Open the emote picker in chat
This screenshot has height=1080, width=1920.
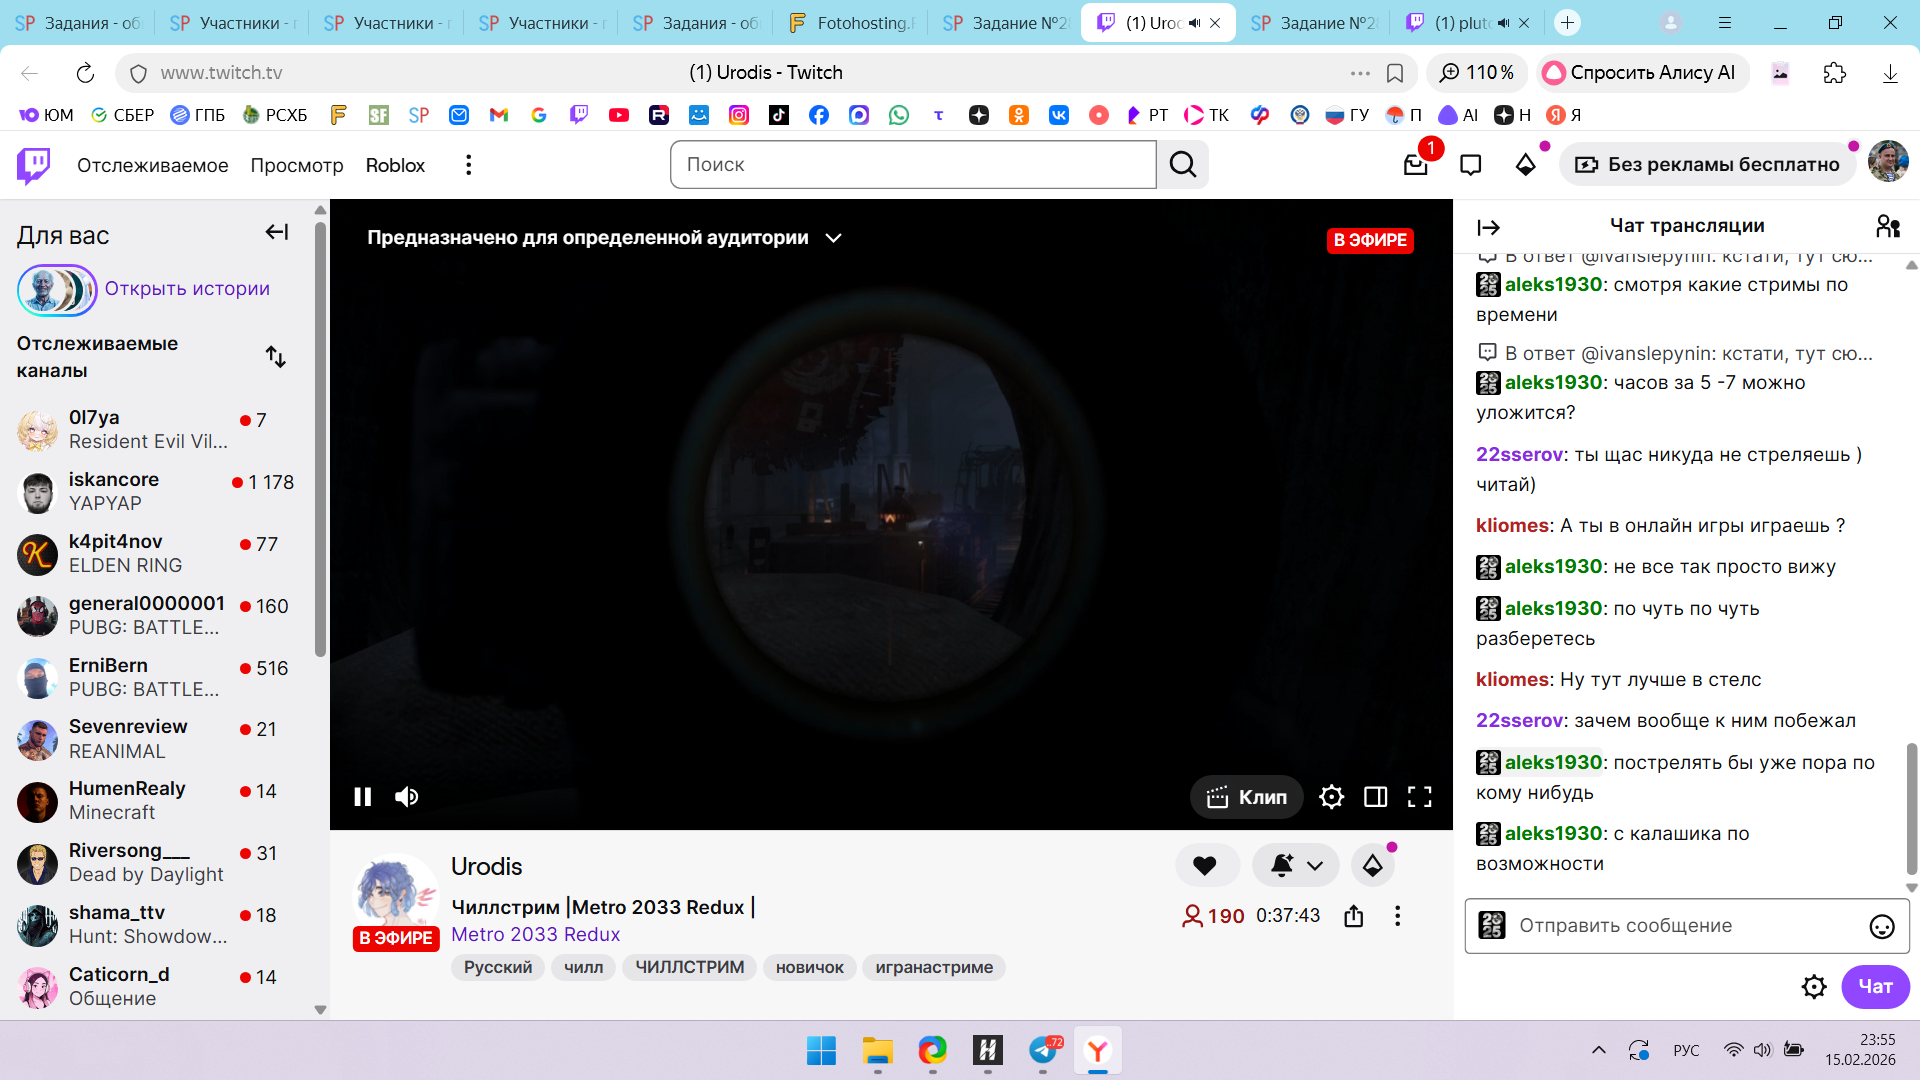click(x=1881, y=927)
